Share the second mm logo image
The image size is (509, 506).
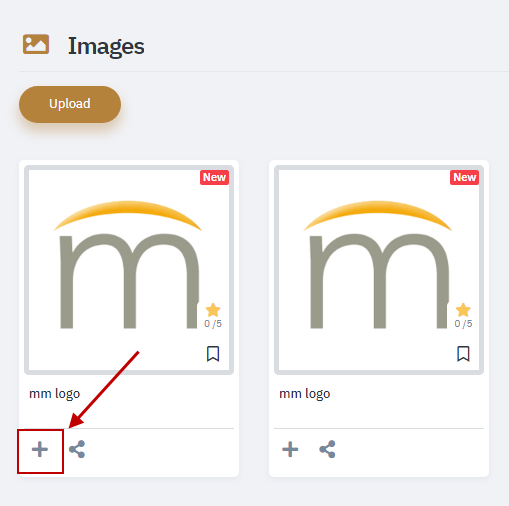click(x=327, y=449)
